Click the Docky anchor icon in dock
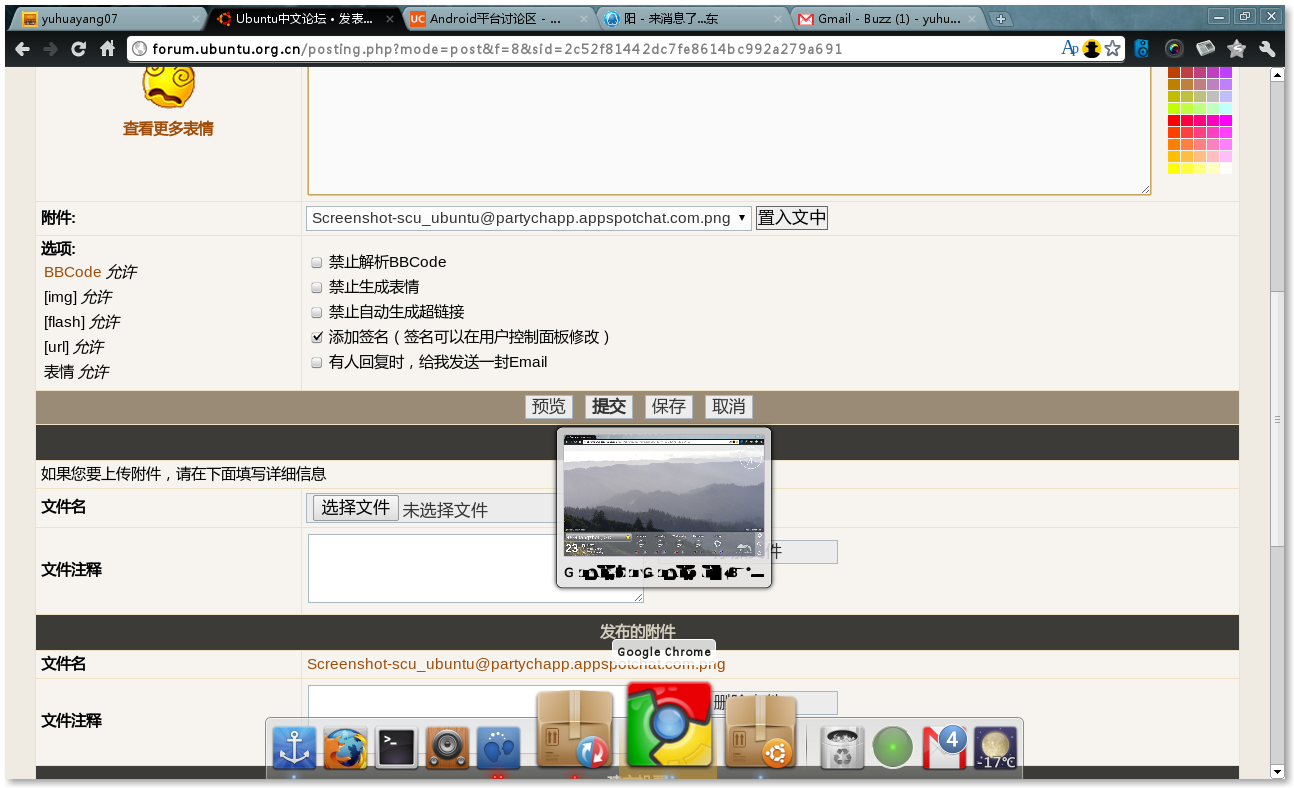 coord(294,748)
